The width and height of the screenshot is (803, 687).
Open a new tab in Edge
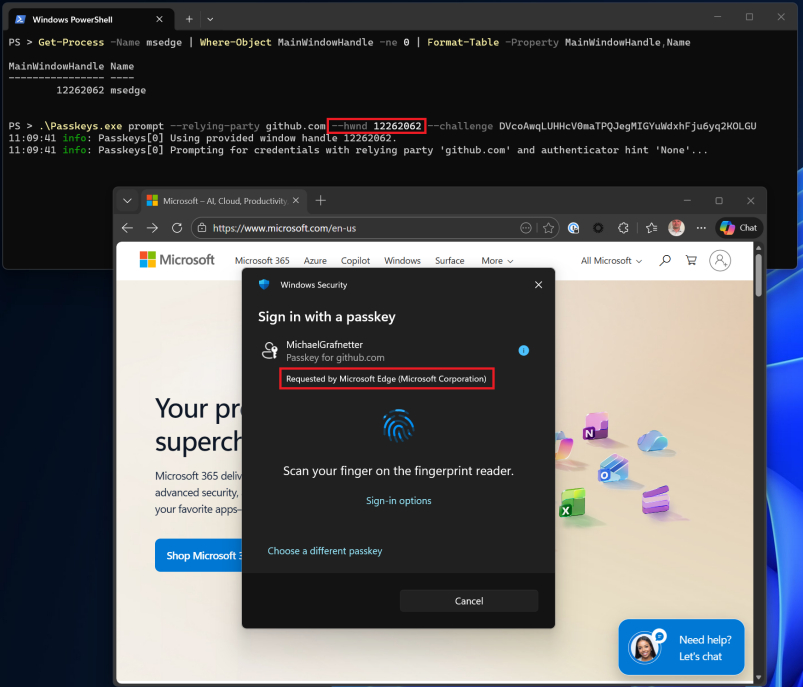coord(321,201)
